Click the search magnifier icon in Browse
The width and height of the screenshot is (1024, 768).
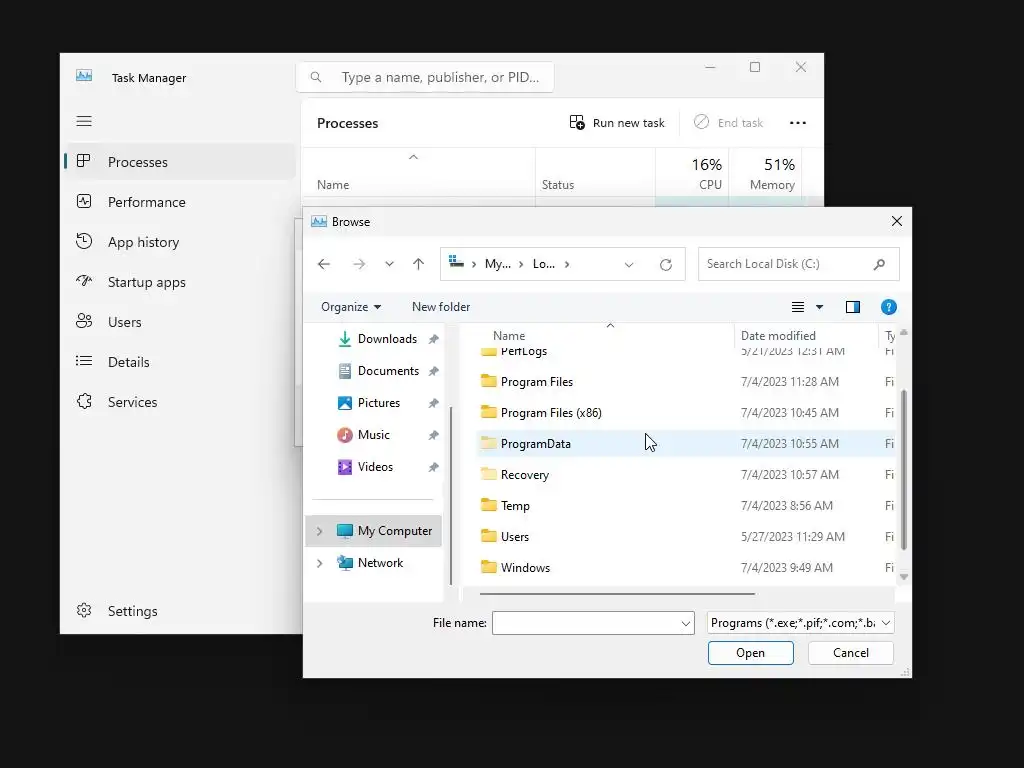(x=879, y=264)
